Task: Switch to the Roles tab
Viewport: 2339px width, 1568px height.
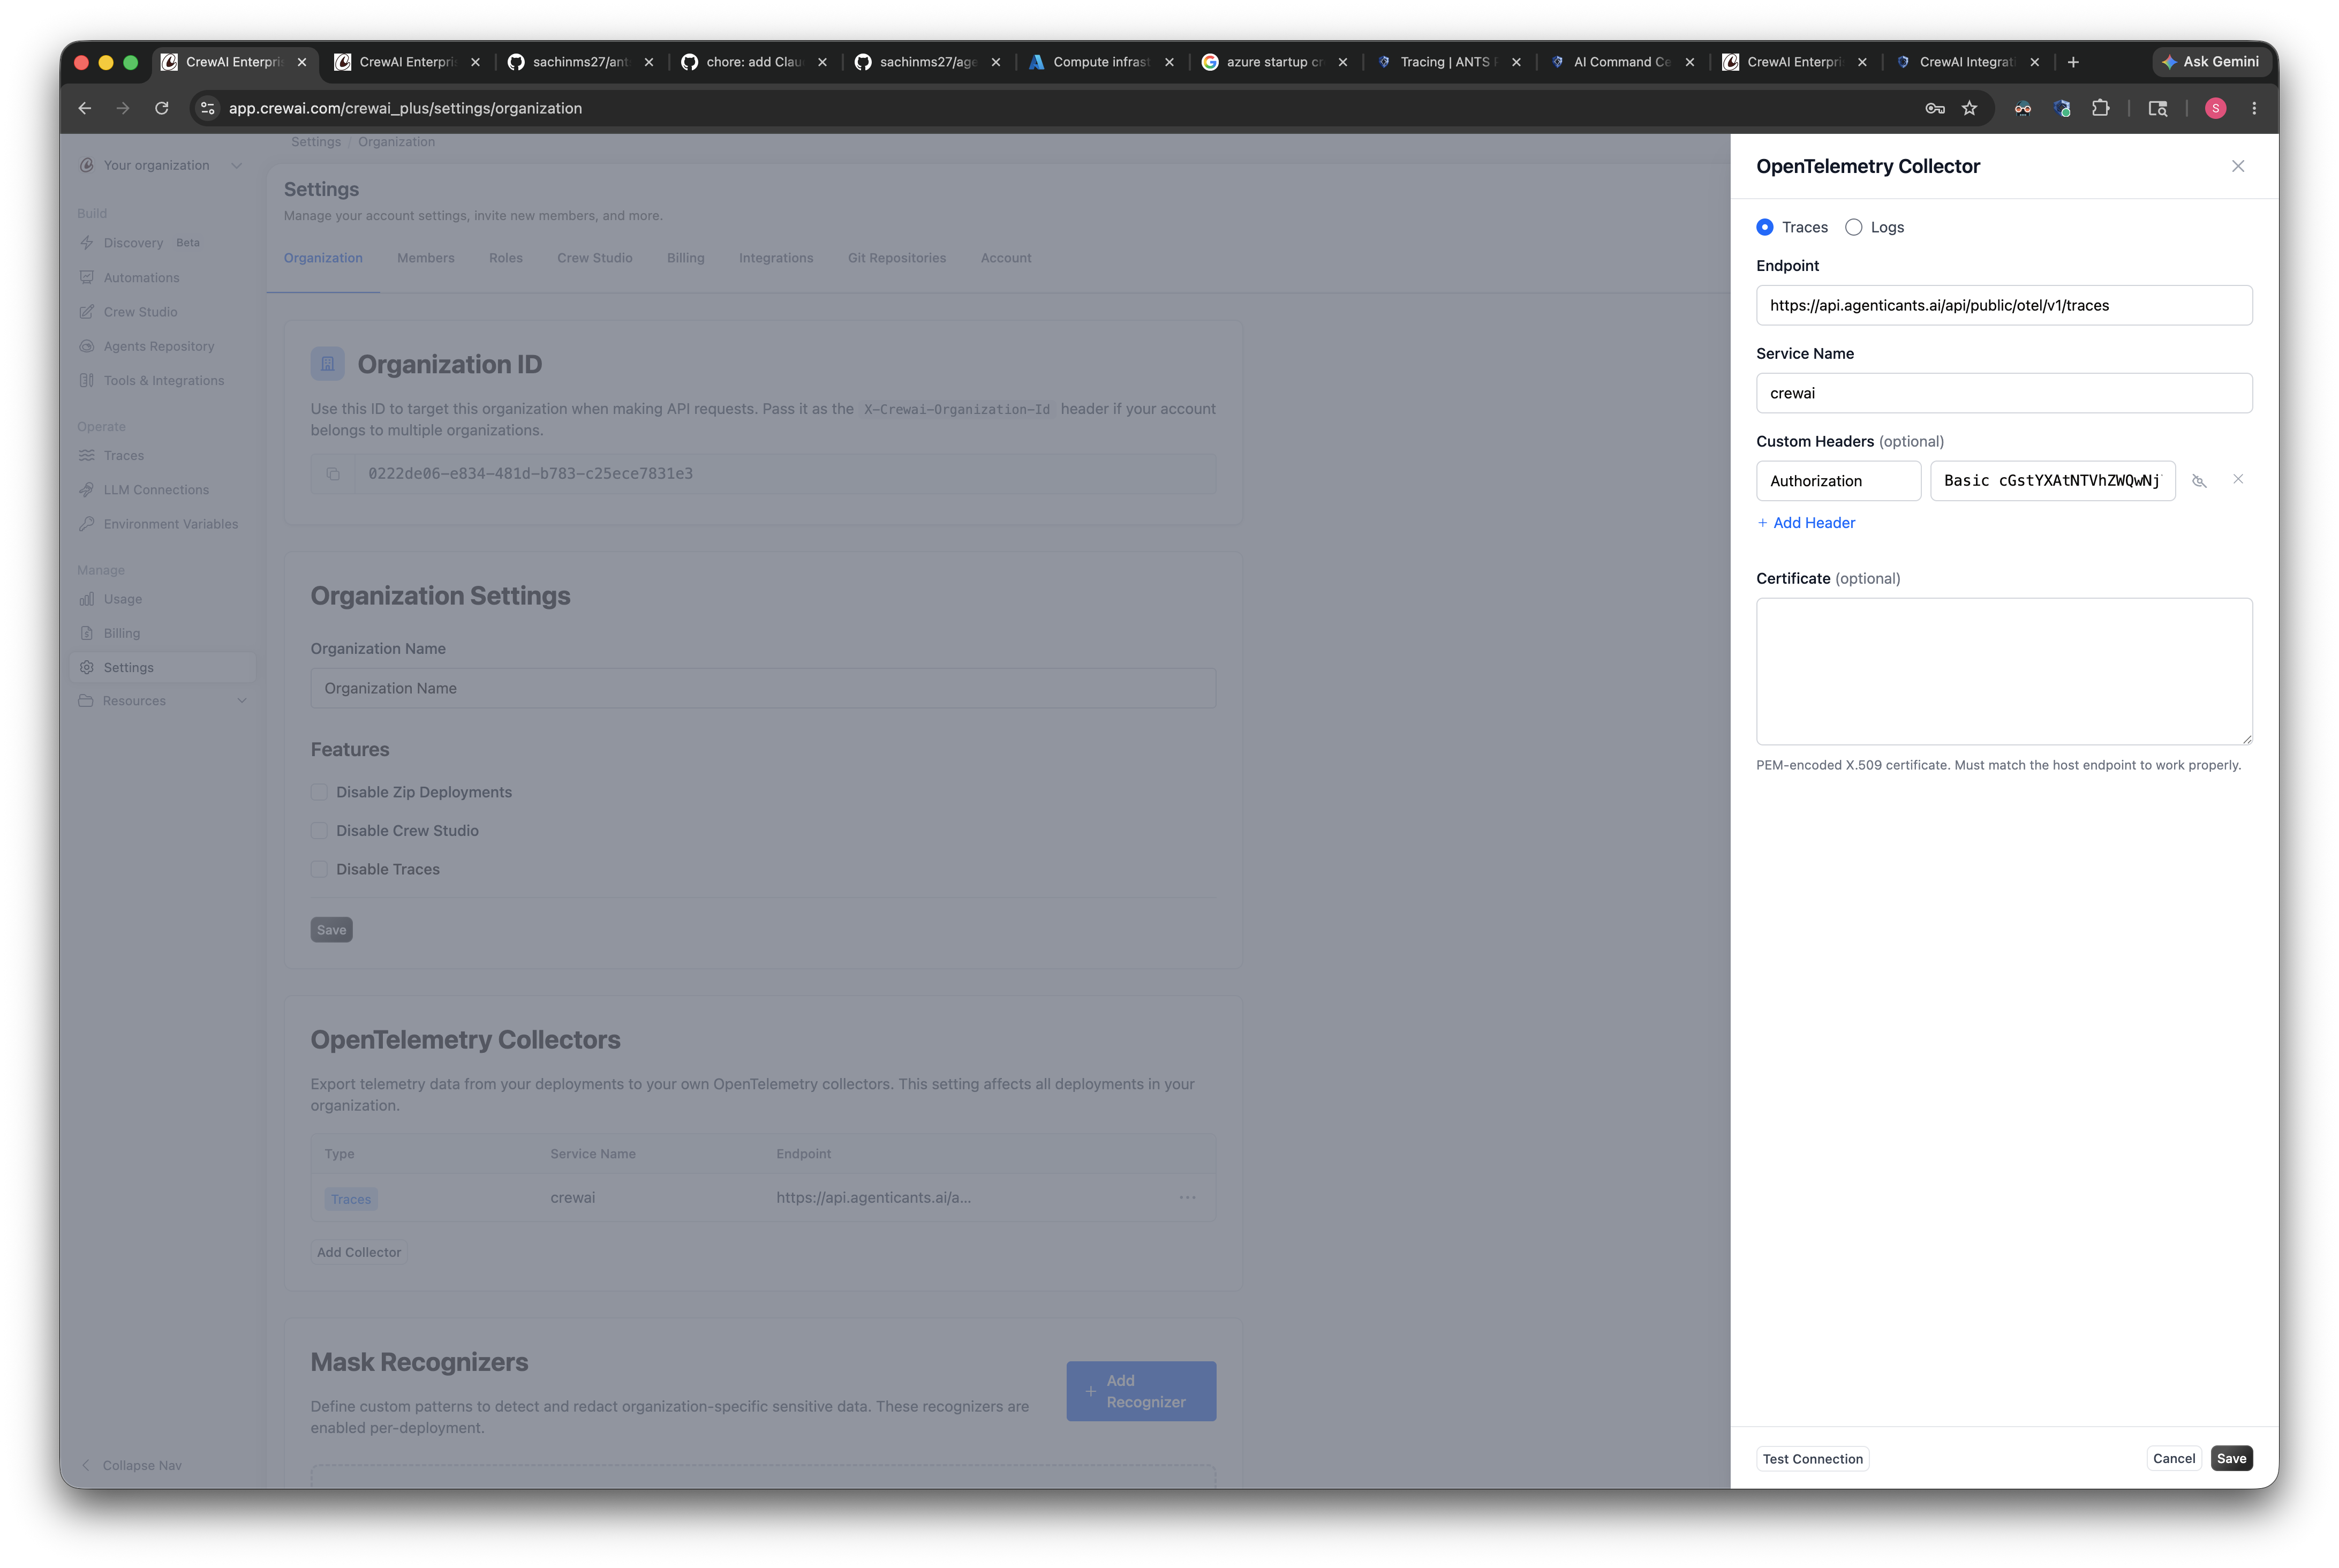Action: [x=505, y=258]
